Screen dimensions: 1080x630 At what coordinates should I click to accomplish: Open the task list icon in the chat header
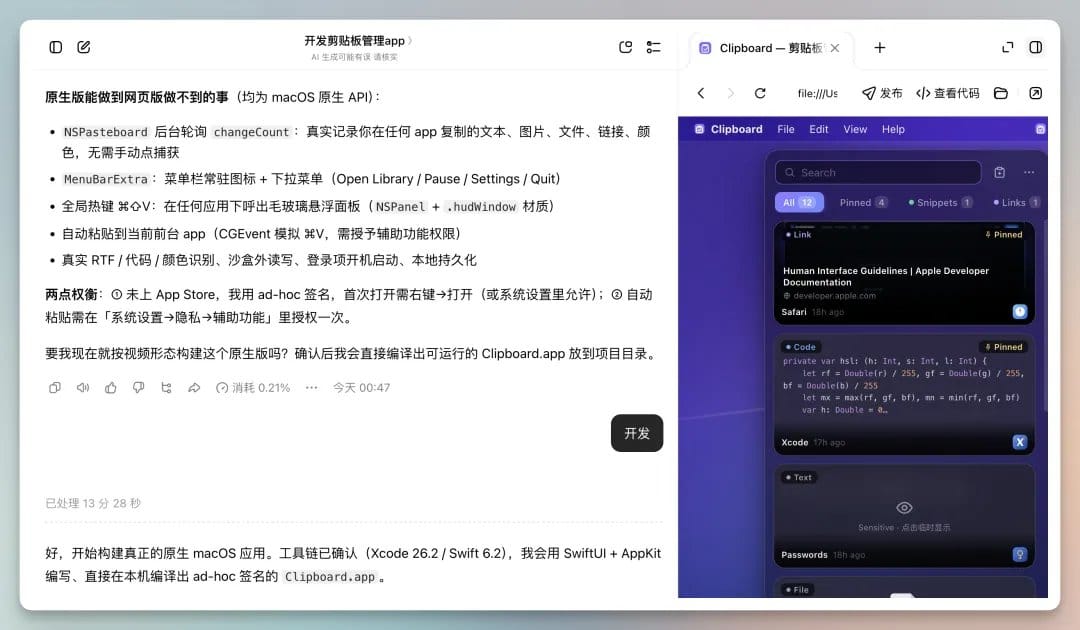pos(654,47)
